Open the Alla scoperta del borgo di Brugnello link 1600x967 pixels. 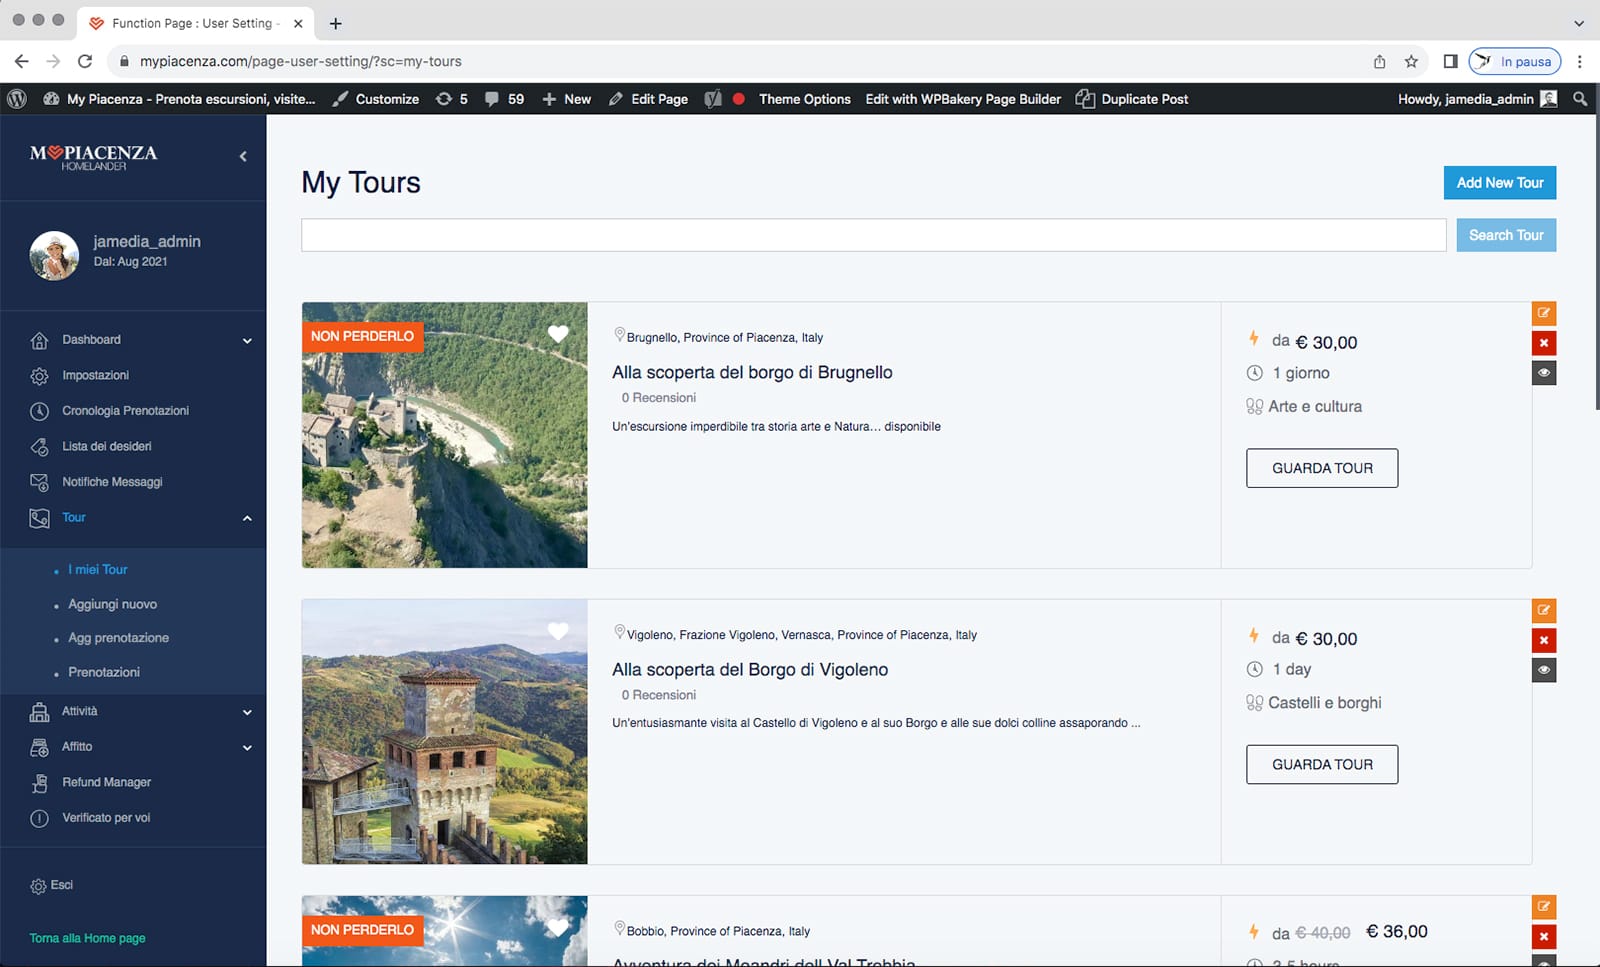[752, 372]
